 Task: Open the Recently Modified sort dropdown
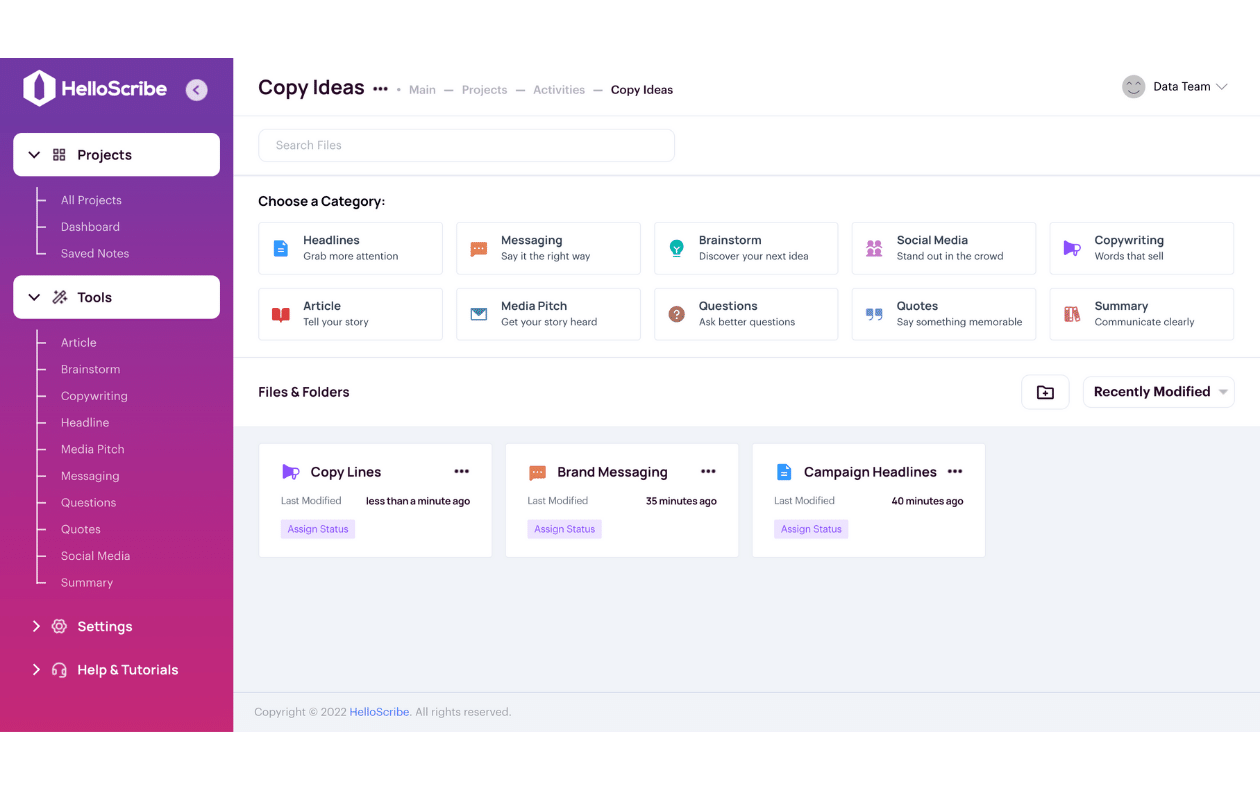(1158, 391)
